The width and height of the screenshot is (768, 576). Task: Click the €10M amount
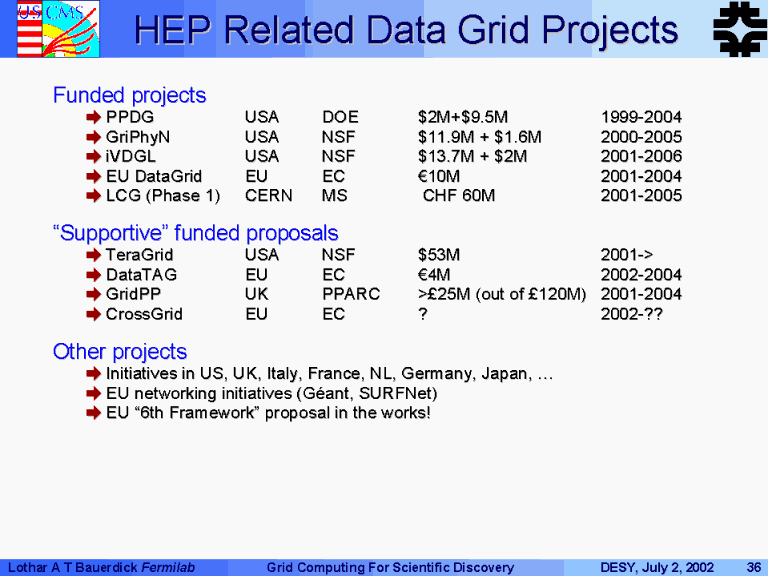(439, 176)
